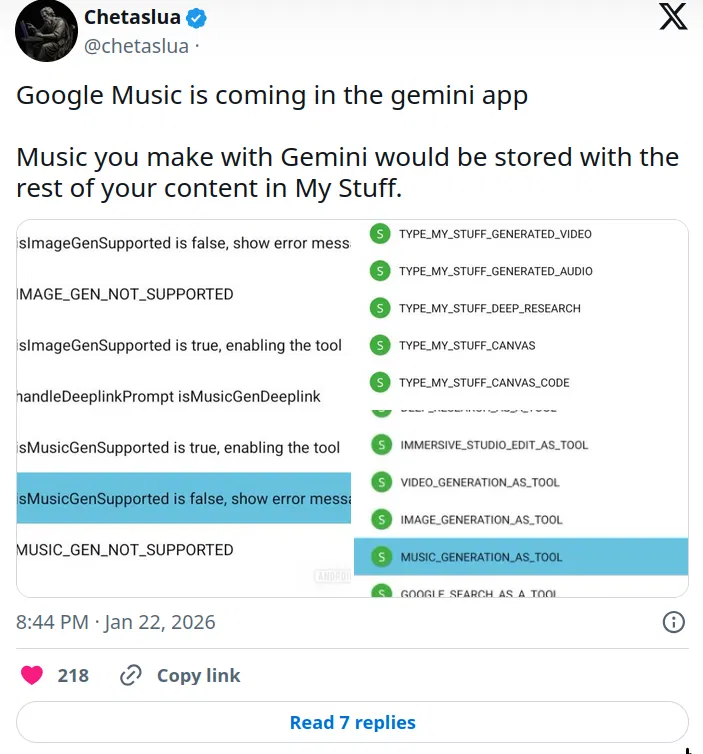Screen dimensions: 703x754
Task: Click green icon beside TYPE_MY_STUFF_DEEP_RESEARCH
Action: click(380, 308)
